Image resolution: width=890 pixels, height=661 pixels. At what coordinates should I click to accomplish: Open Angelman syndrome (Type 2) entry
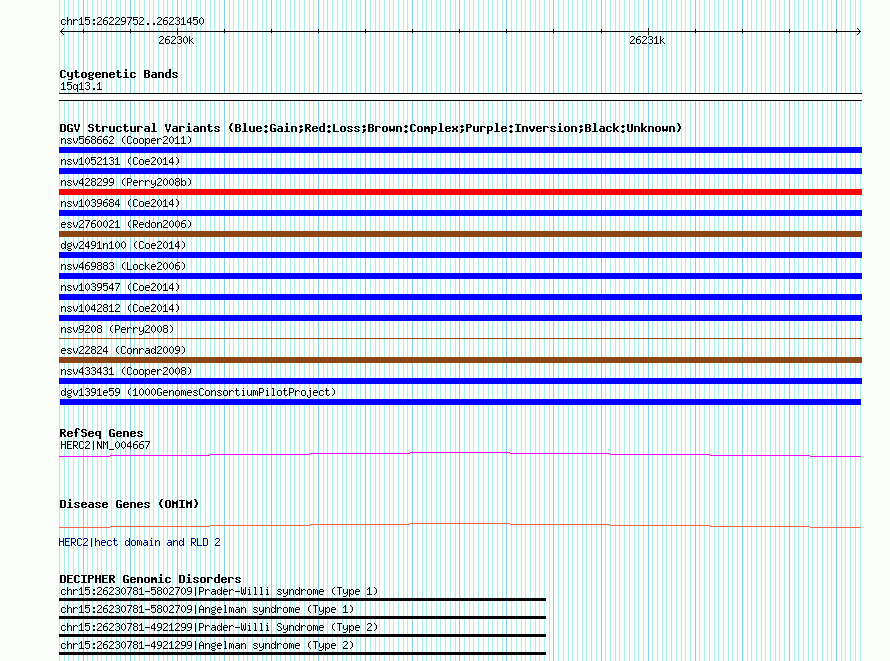207,646
